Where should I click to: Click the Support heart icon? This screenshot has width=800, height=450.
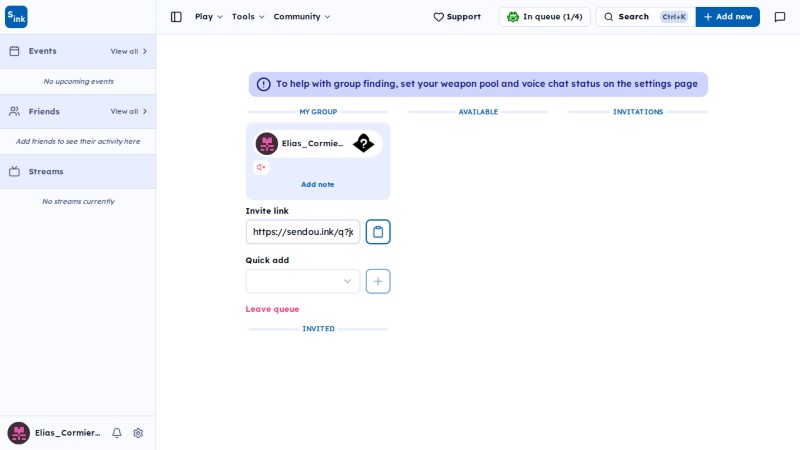coord(438,17)
